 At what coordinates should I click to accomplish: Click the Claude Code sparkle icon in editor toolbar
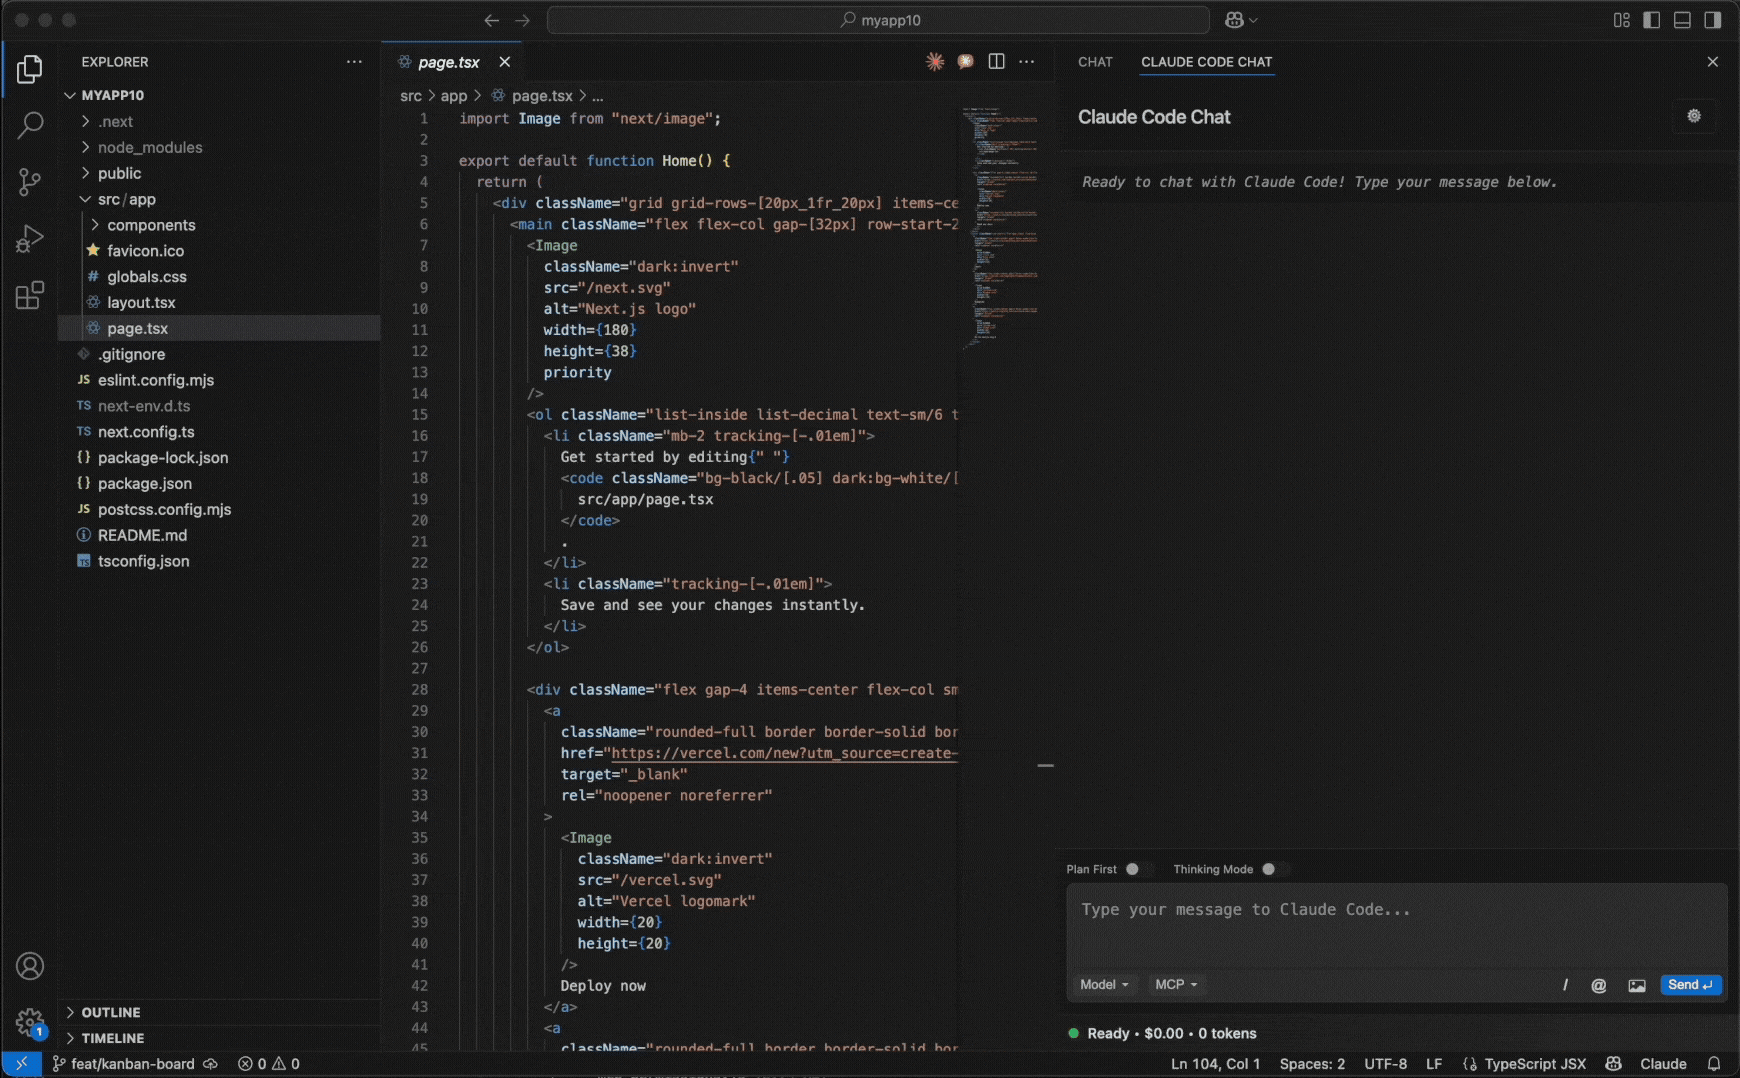934,62
